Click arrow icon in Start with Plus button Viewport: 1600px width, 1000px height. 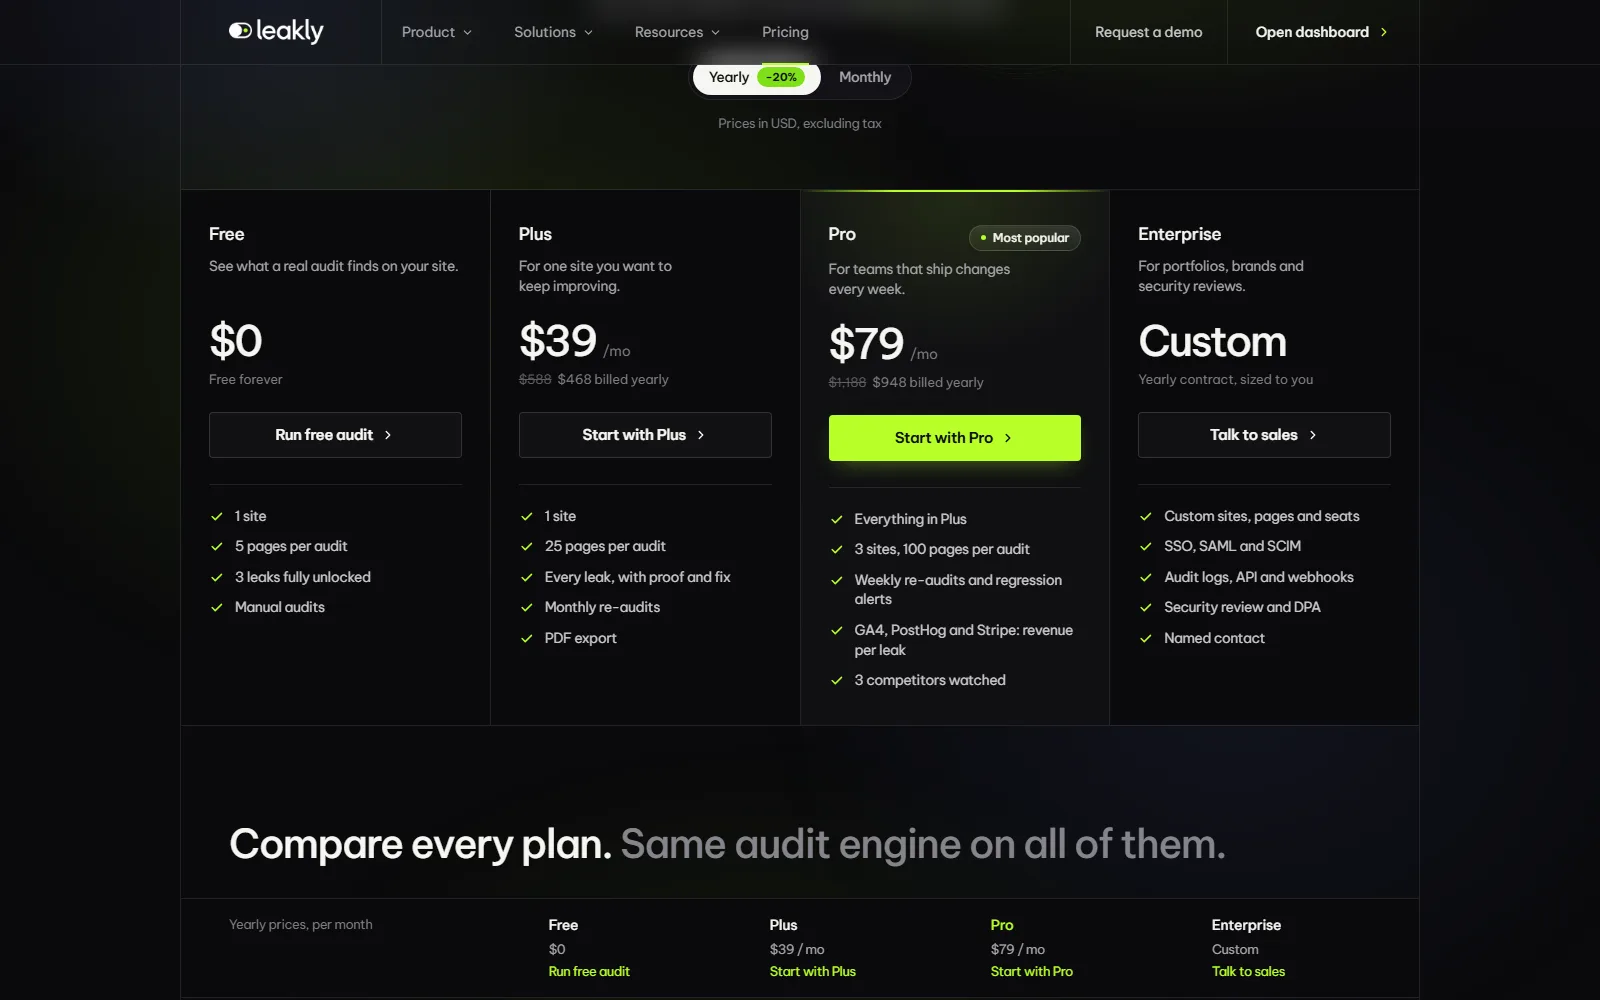coord(701,435)
